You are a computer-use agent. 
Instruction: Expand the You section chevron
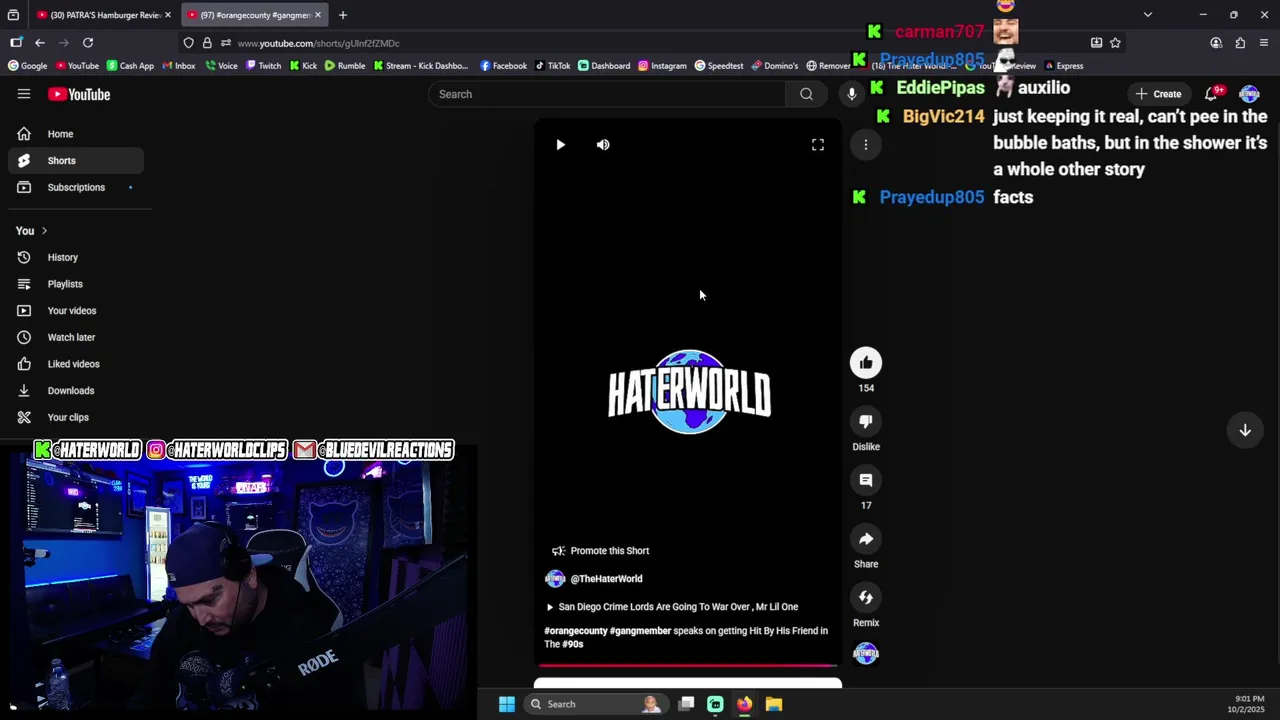coord(44,231)
